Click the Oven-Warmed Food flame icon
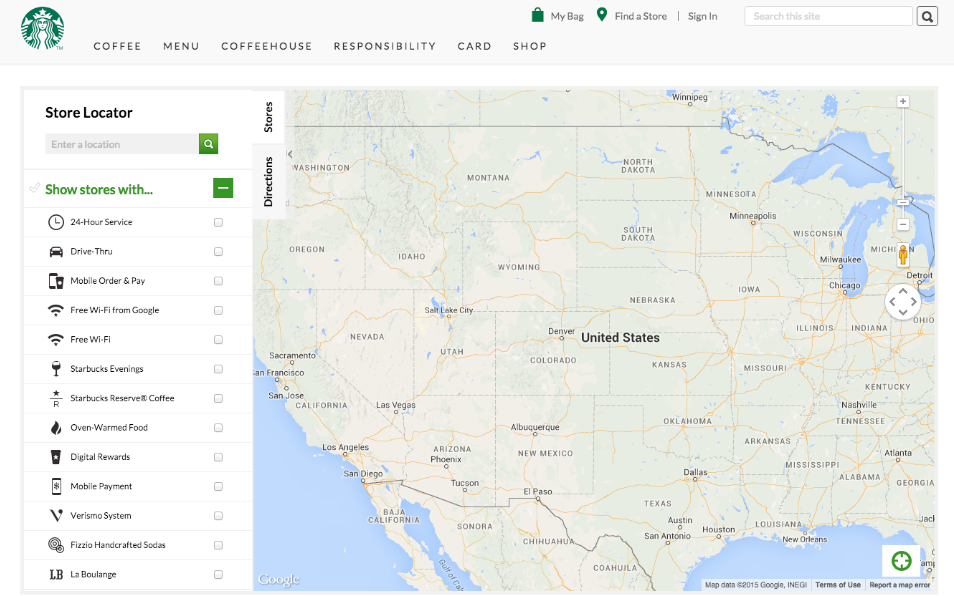954x596 pixels. (x=56, y=428)
